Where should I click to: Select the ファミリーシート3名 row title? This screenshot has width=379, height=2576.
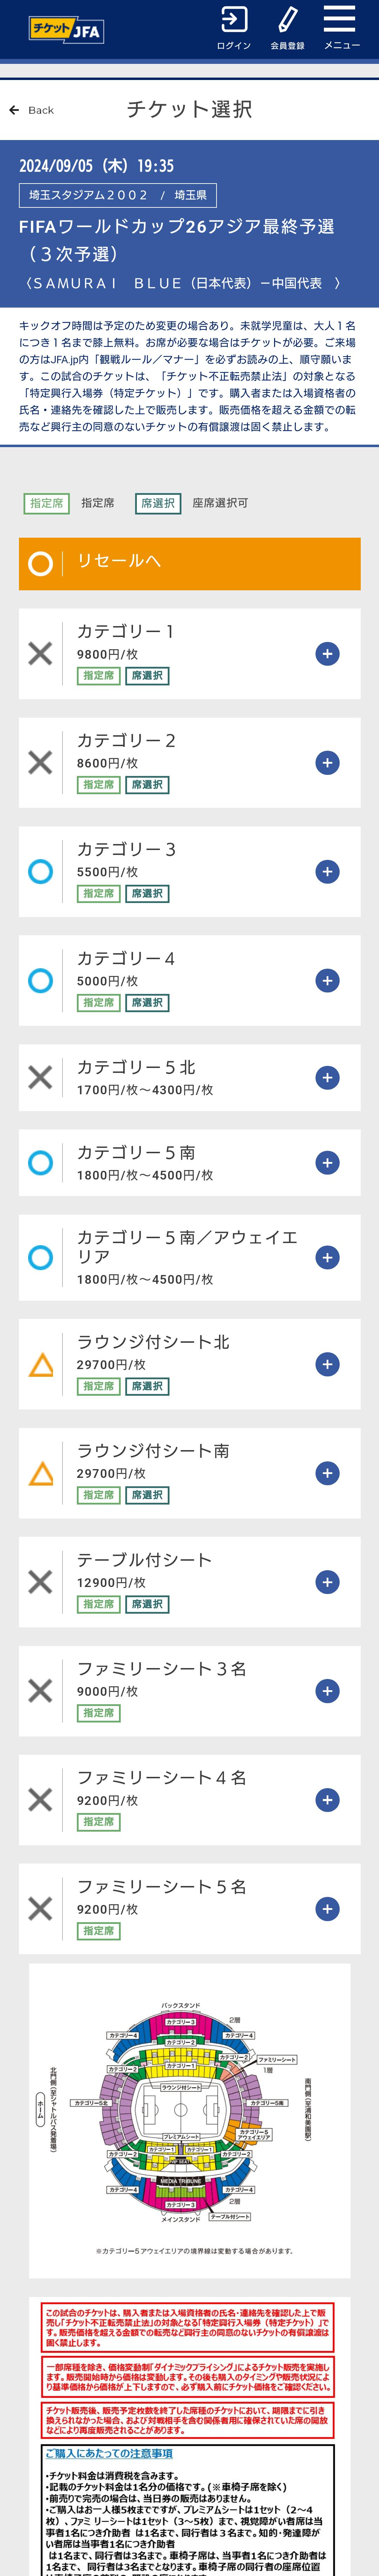(162, 1668)
